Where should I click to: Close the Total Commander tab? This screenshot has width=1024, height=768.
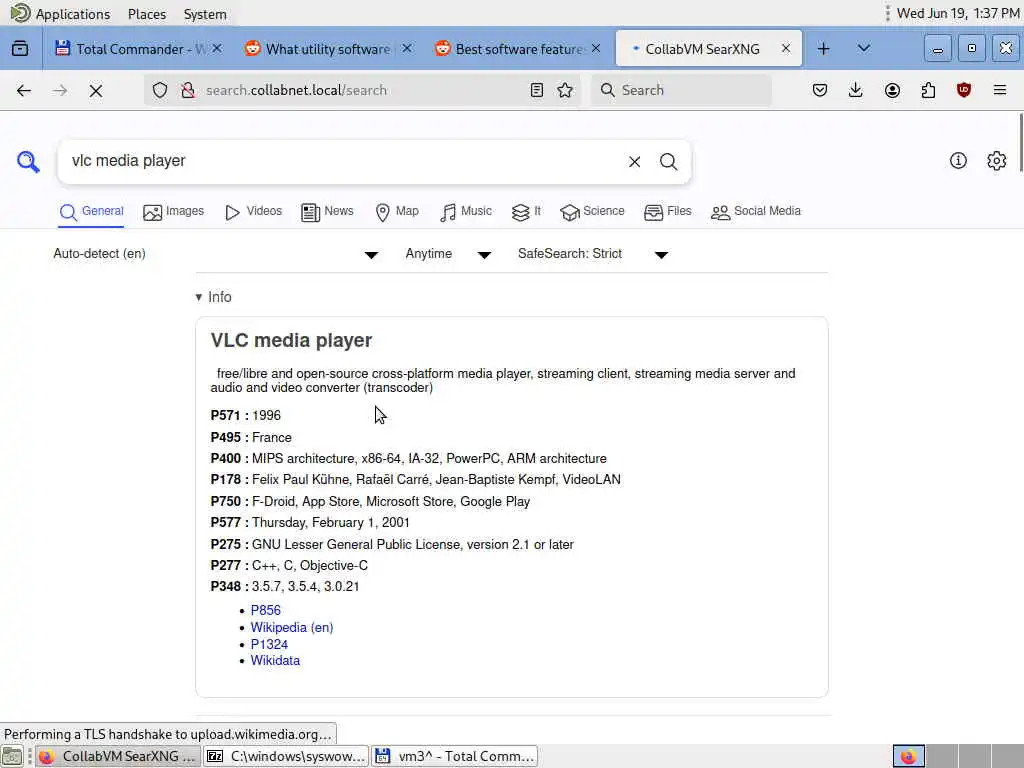pos(217,48)
